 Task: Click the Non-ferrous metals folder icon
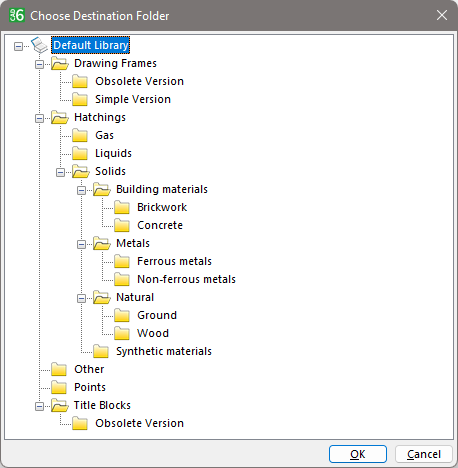(122, 279)
